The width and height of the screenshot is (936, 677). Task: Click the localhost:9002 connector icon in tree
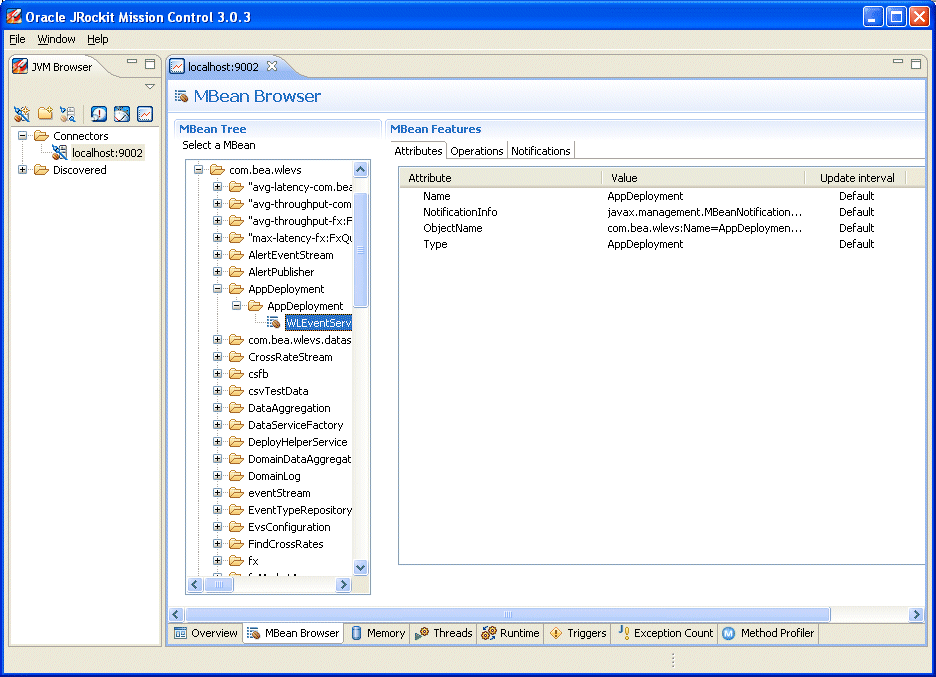pos(60,153)
